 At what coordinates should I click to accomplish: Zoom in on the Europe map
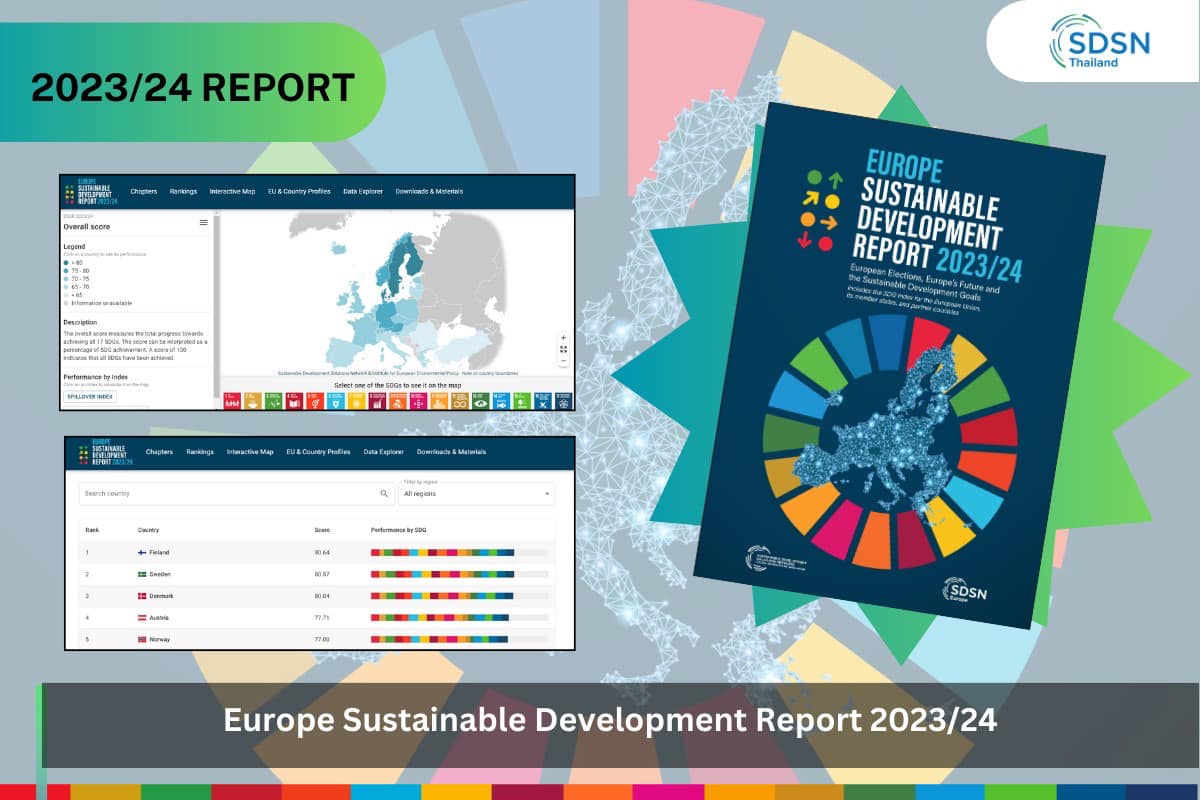(x=563, y=338)
